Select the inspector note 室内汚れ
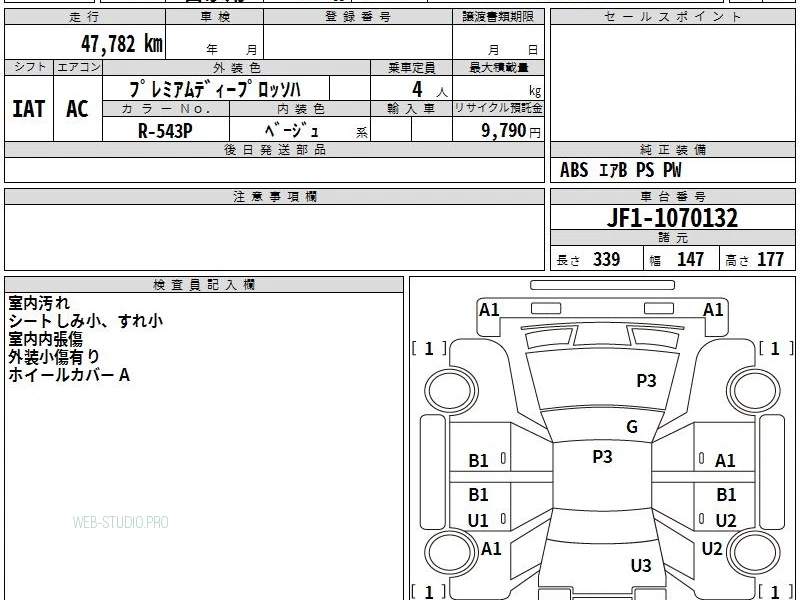Viewport: 800px width, 600px height. tap(39, 303)
